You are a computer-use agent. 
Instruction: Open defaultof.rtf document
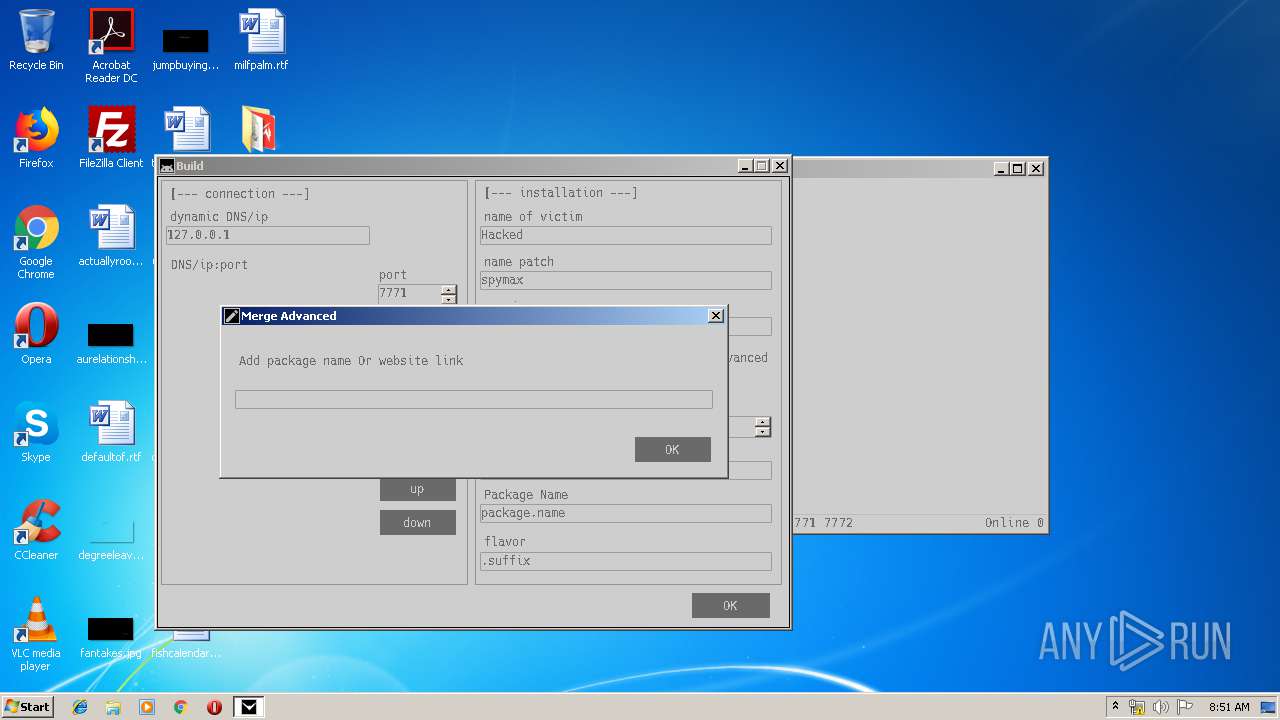click(111, 432)
